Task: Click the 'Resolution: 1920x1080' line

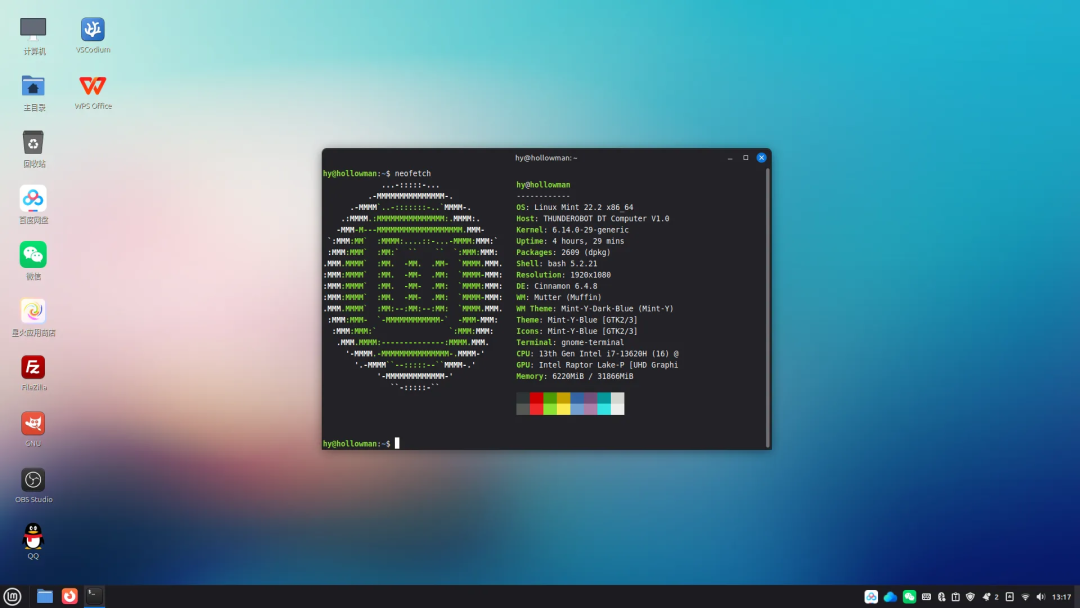Action: coord(563,275)
